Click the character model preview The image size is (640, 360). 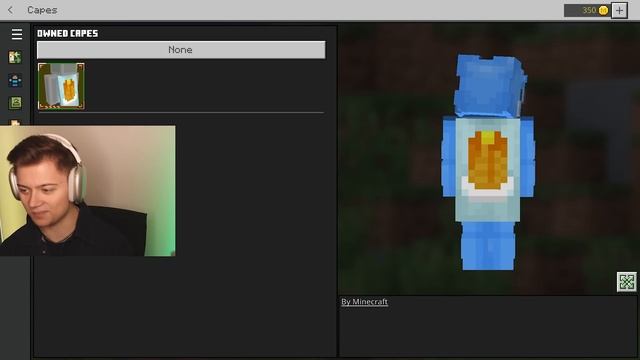point(488,162)
